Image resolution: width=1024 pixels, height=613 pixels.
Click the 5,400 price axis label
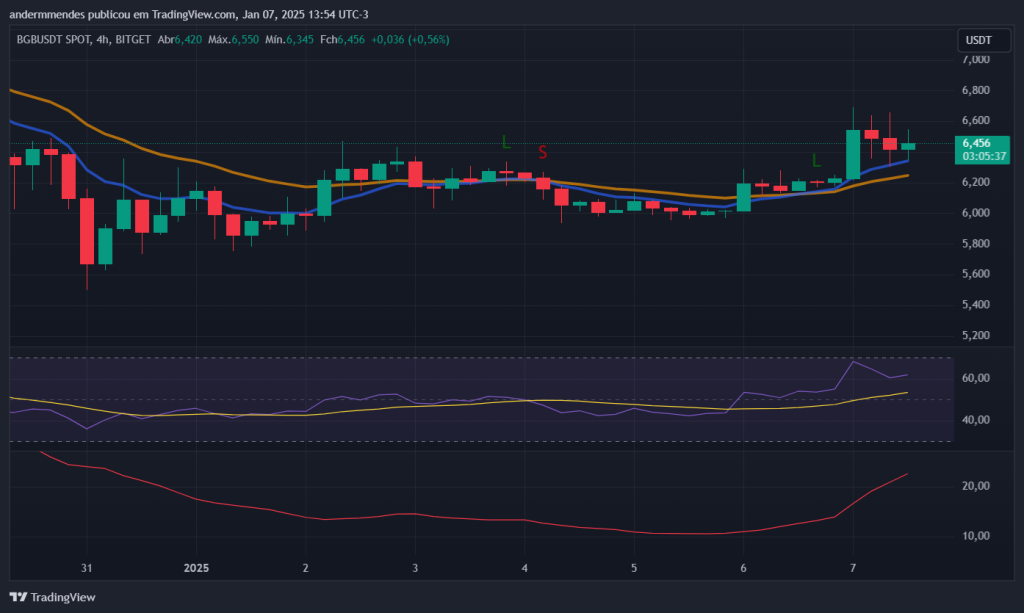tap(976, 305)
